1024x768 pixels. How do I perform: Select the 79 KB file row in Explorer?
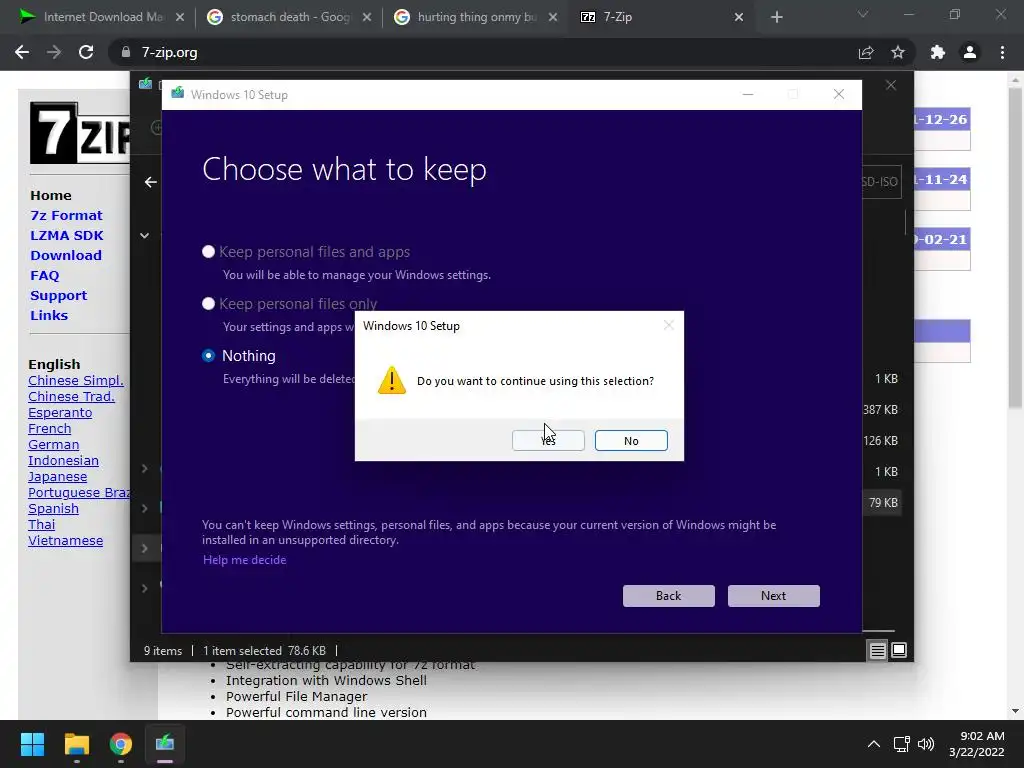(x=882, y=502)
